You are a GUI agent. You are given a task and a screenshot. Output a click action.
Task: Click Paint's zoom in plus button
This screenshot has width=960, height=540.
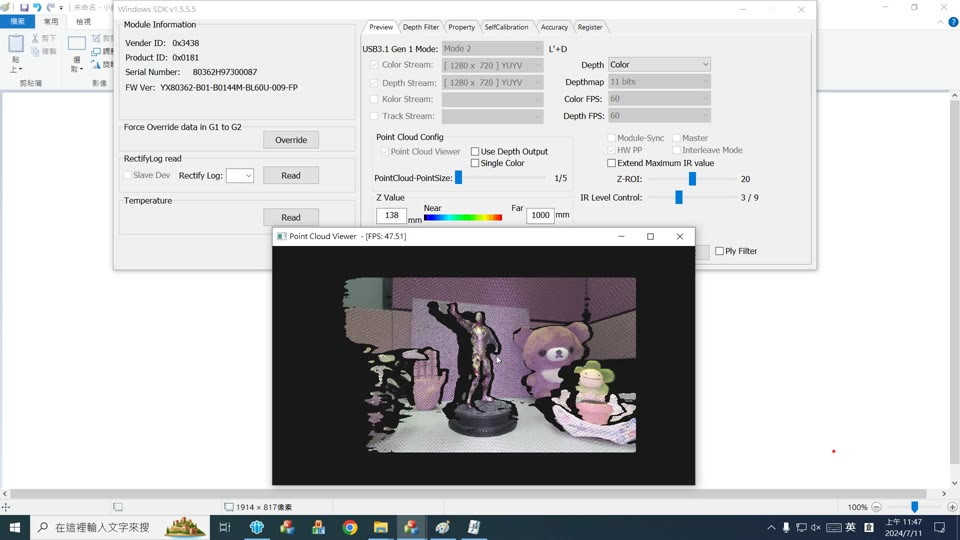[x=952, y=507]
